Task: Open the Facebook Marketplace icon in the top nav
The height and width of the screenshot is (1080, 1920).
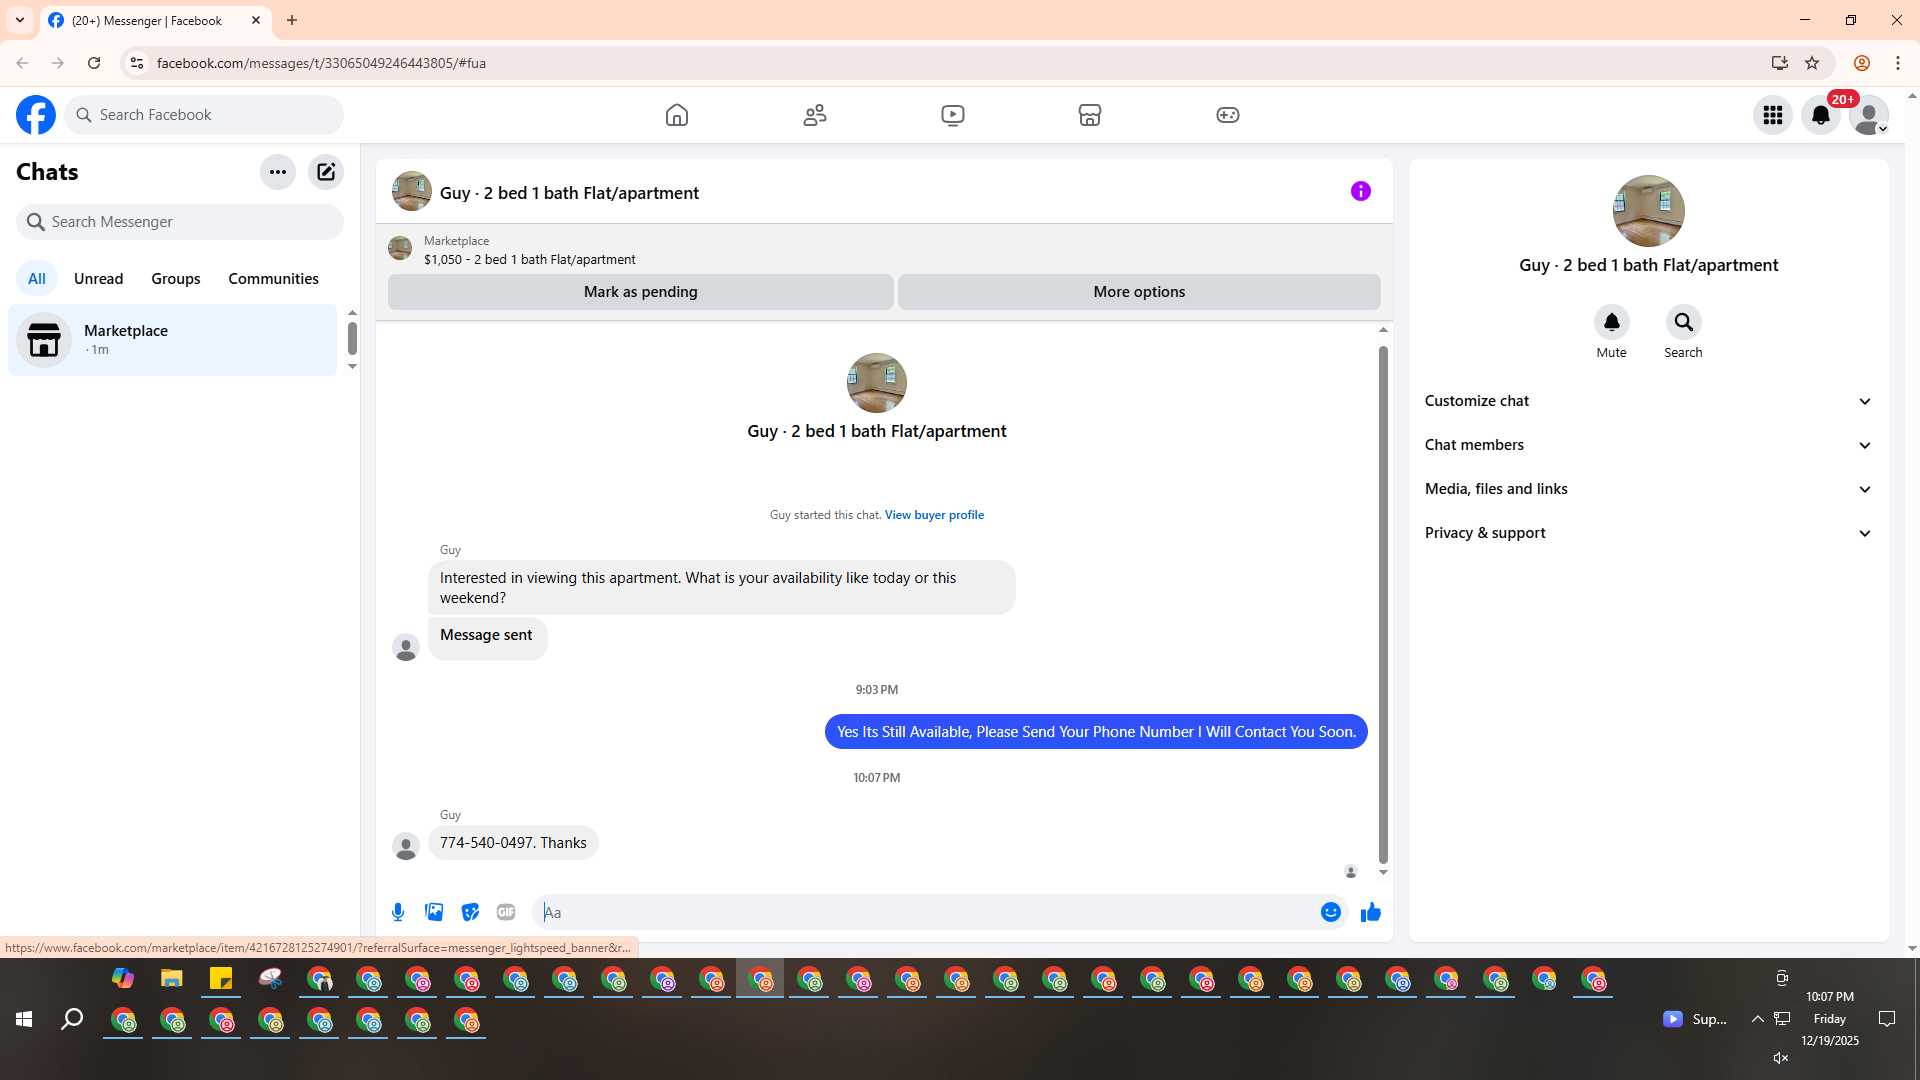Action: point(1090,115)
